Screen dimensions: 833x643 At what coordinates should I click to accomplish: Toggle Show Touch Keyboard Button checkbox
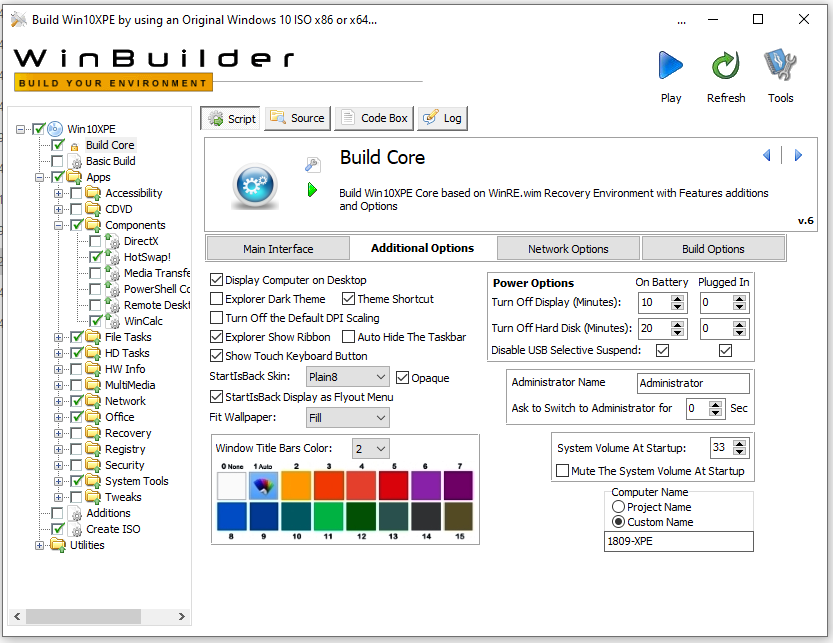(216, 356)
